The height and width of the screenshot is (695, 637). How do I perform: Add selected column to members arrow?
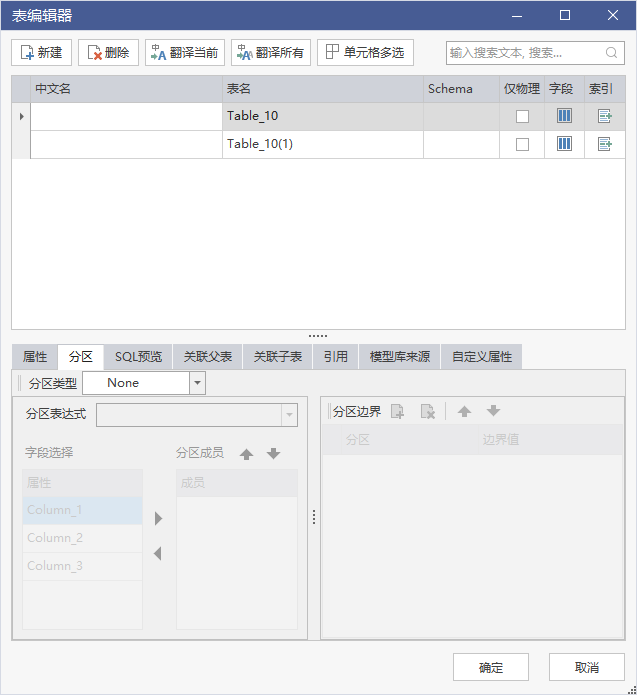click(x=159, y=519)
